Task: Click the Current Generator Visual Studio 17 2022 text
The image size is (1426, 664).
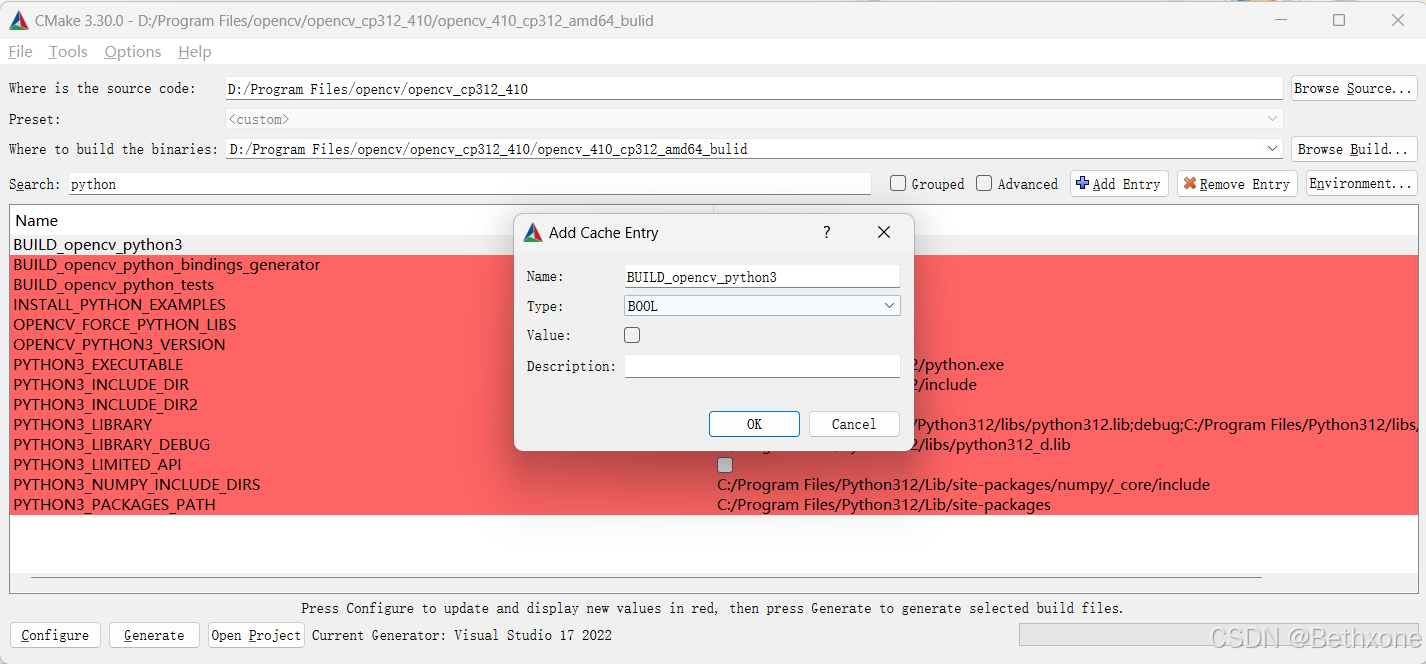Action: [462, 635]
